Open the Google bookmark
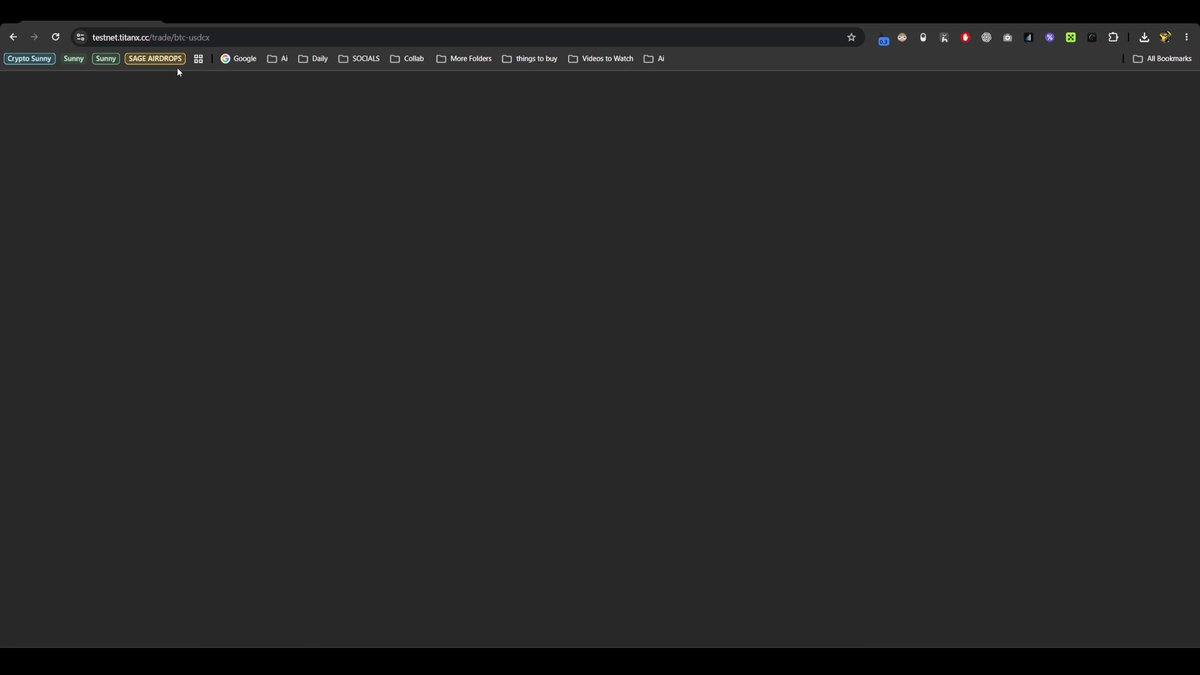Screen dimensions: 1200x675 (239, 59)
